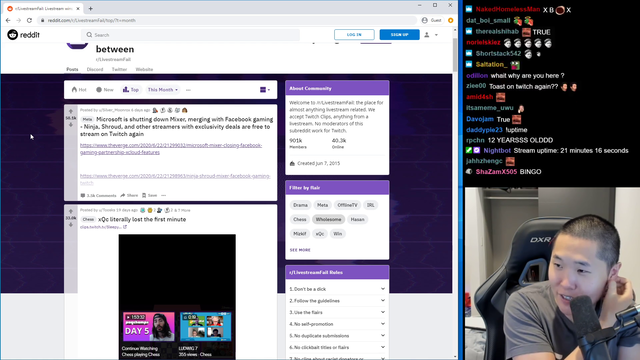This screenshot has width=640, height=360.
Task: Share the Mixer shutdown post
Action: click(129, 196)
